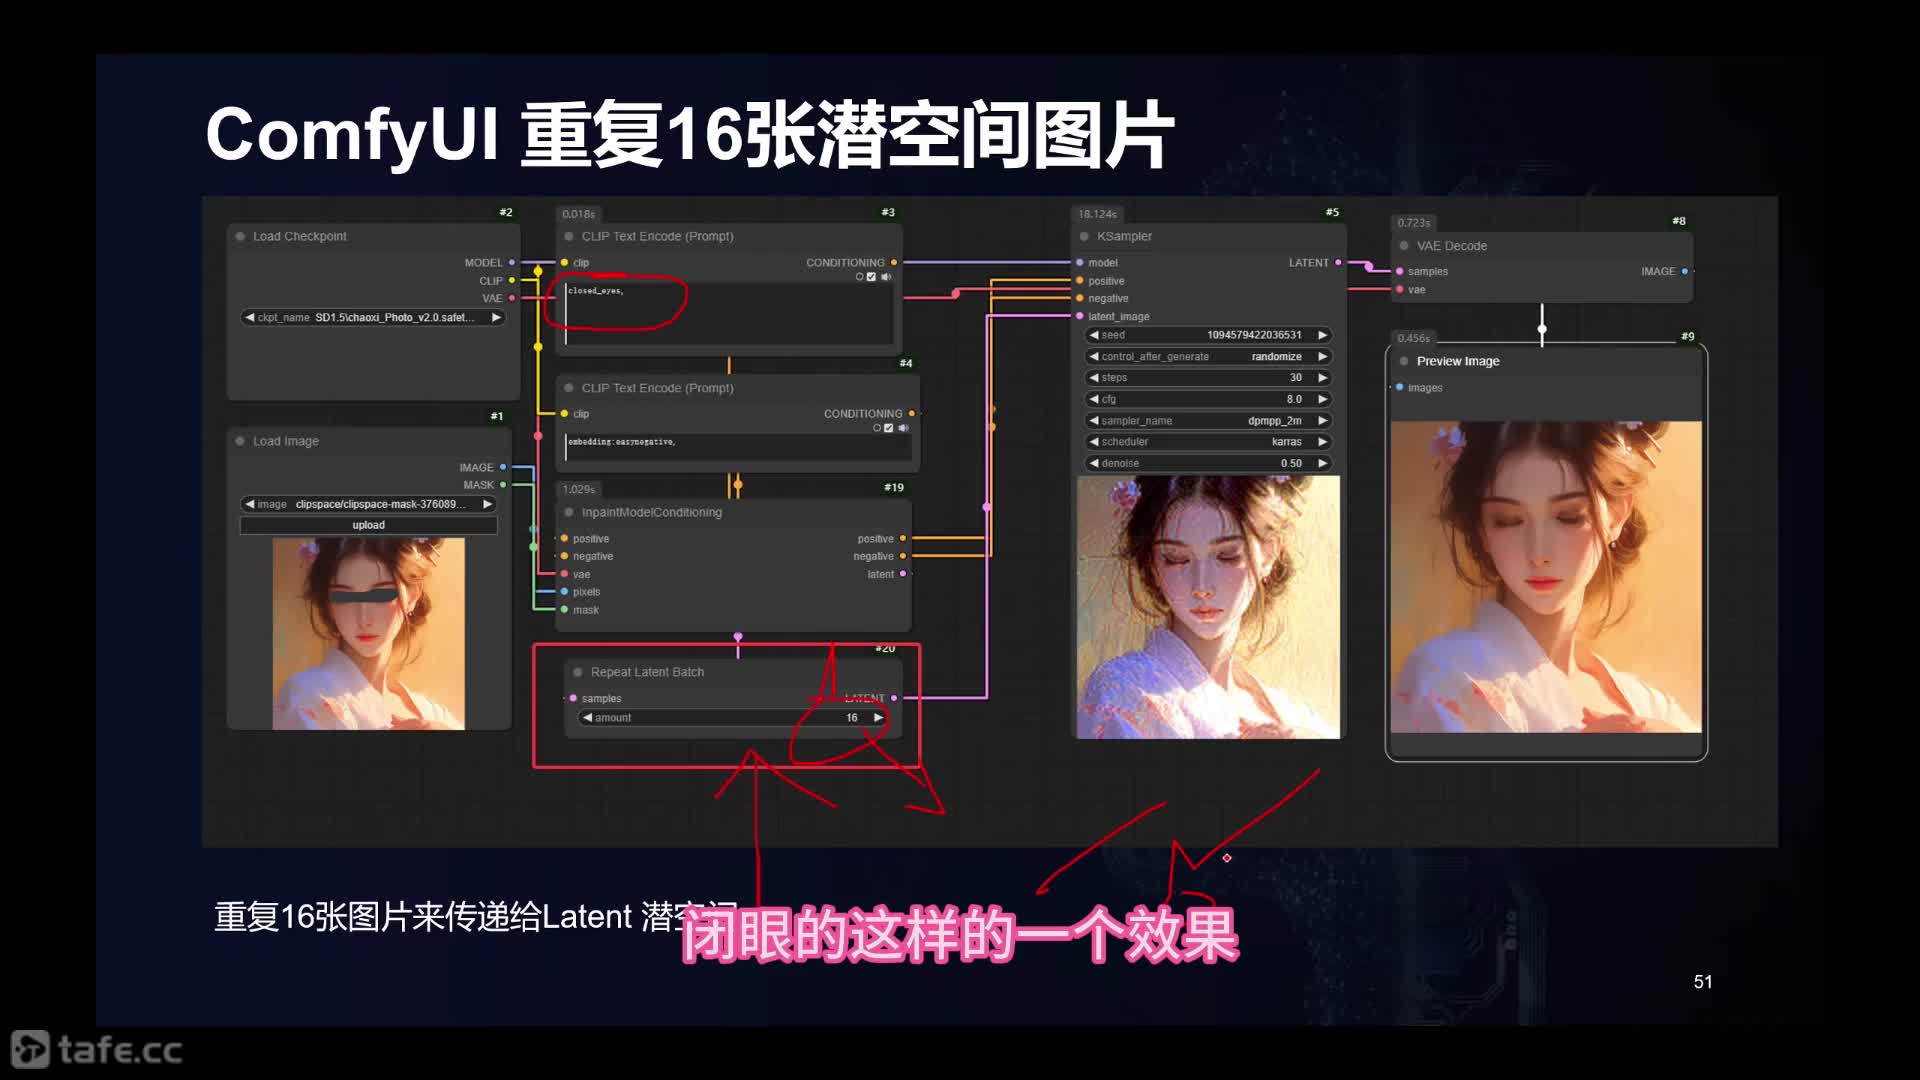
Task: Click the LATENT output port on KSampler
Action: click(x=1338, y=263)
